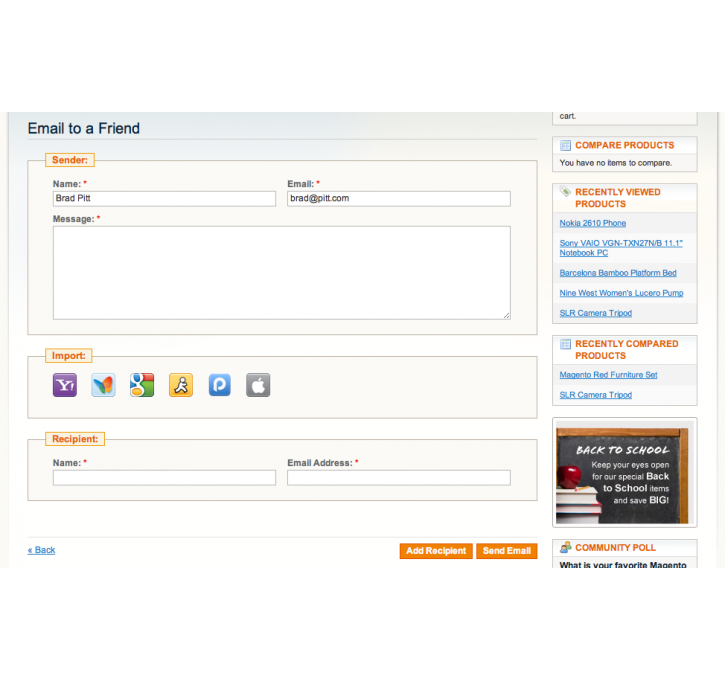This screenshot has height=680, width=725.
Task: Import contacts from Yahoo icon
Action: tap(65, 385)
